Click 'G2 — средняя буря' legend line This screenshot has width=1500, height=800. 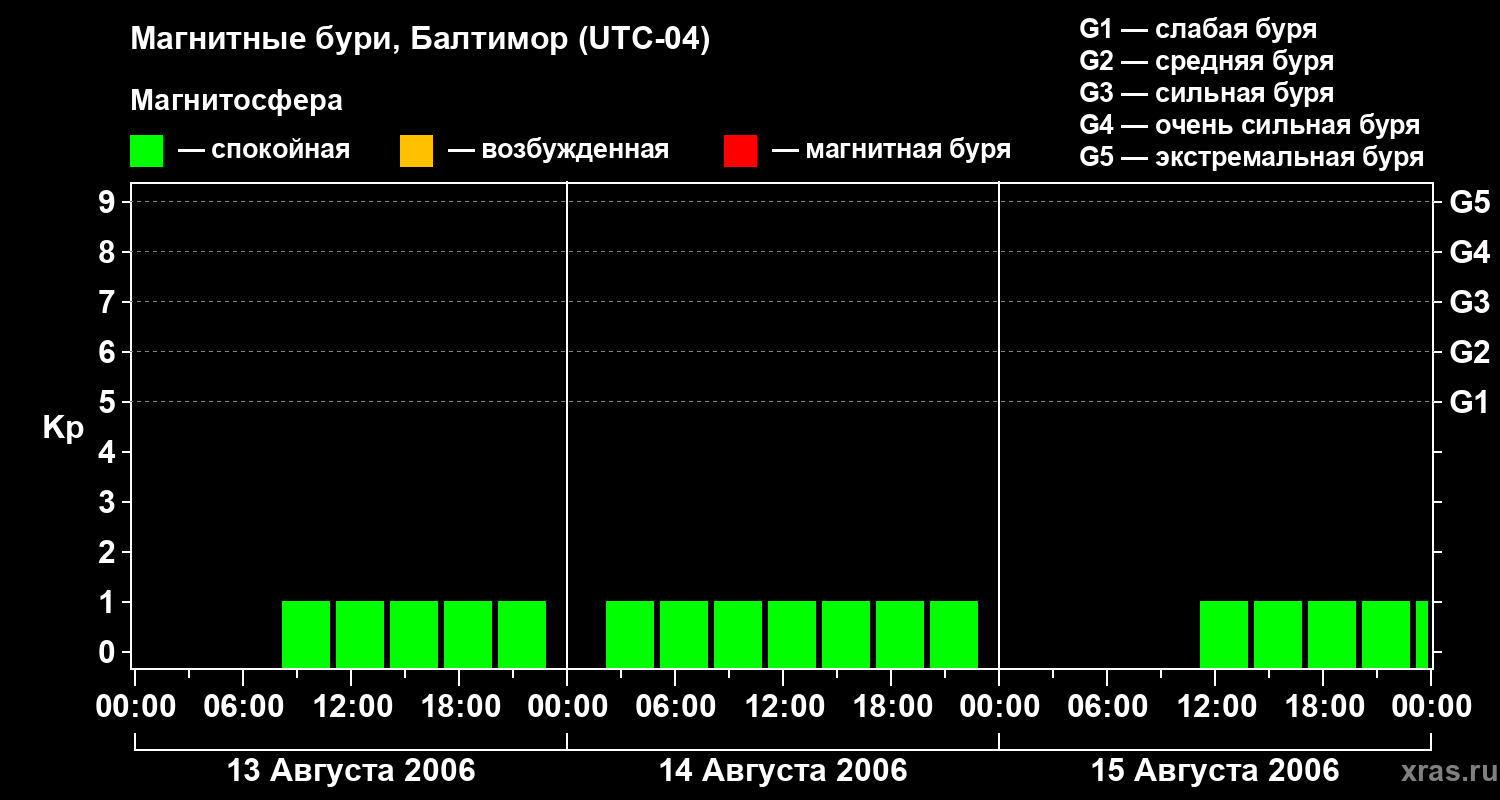[x=1207, y=61]
